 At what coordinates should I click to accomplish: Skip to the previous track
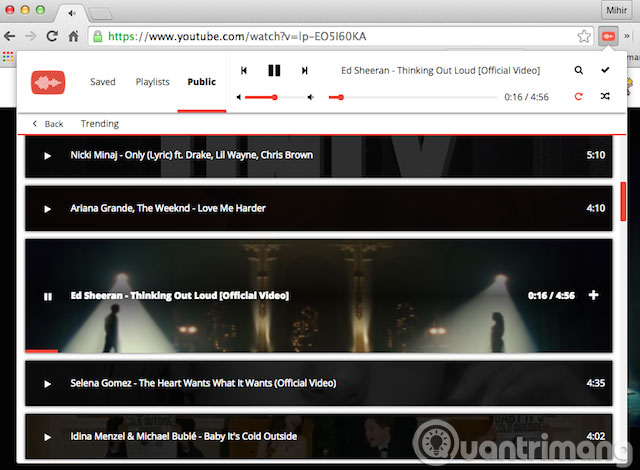tap(244, 71)
